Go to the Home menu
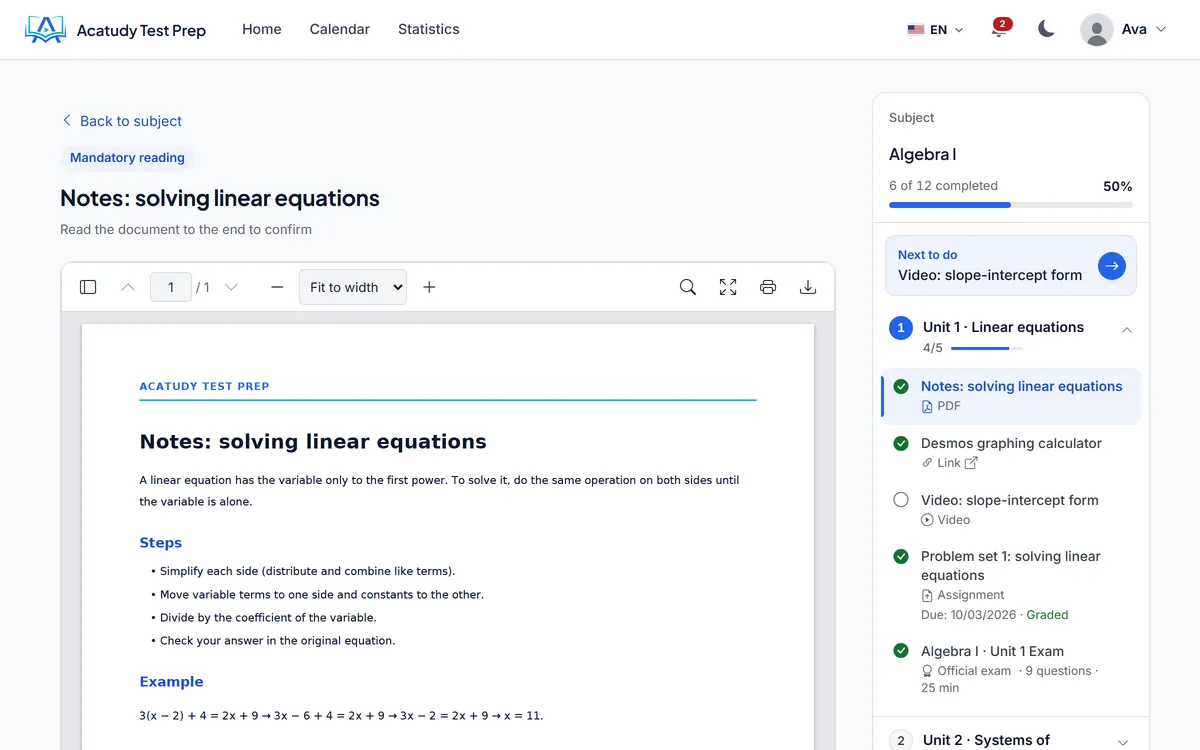Screen dimensions: 1200x750 pos(262,29)
